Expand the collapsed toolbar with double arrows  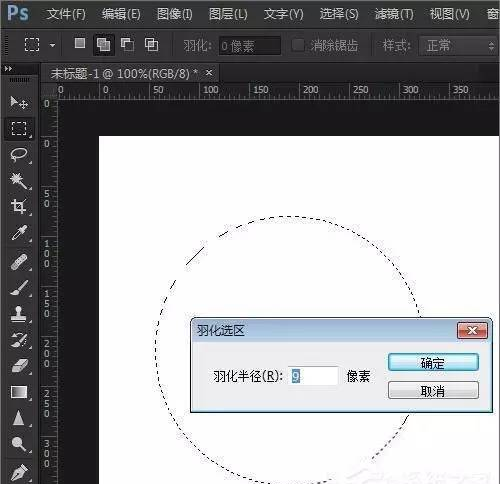coord(8,69)
